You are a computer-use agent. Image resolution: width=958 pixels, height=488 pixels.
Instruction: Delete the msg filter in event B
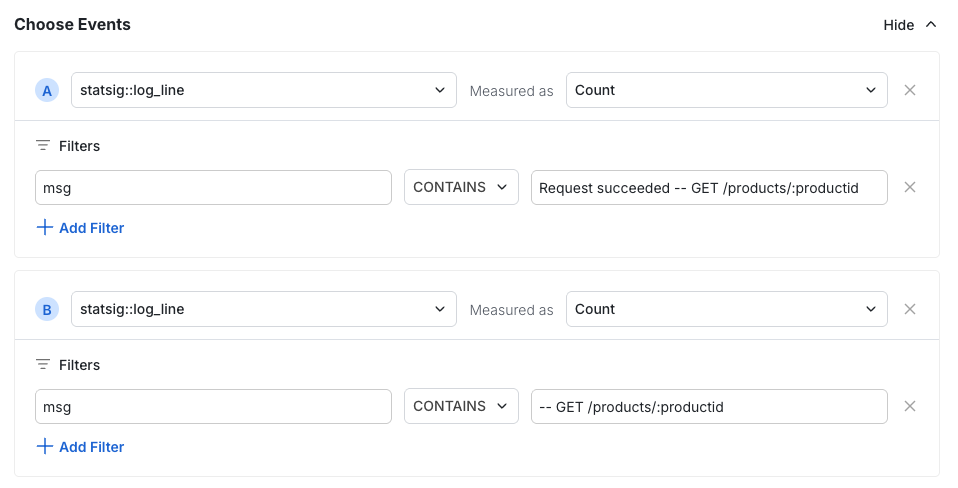pos(910,406)
